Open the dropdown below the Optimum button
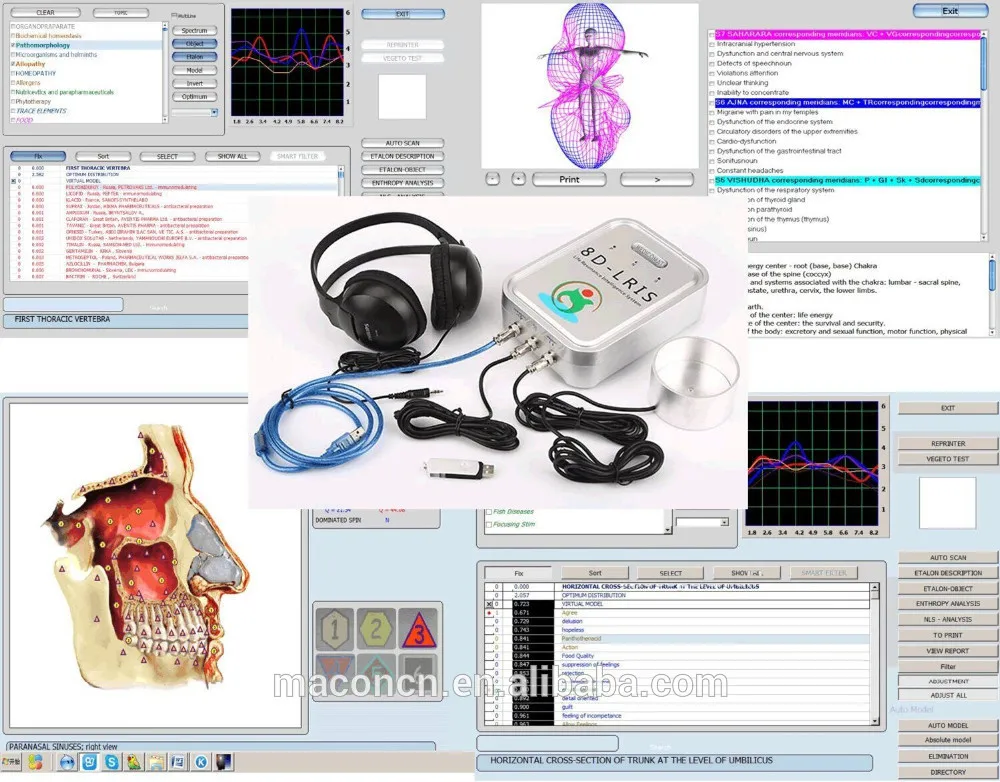1000x782 pixels. pyautogui.click(x=214, y=112)
